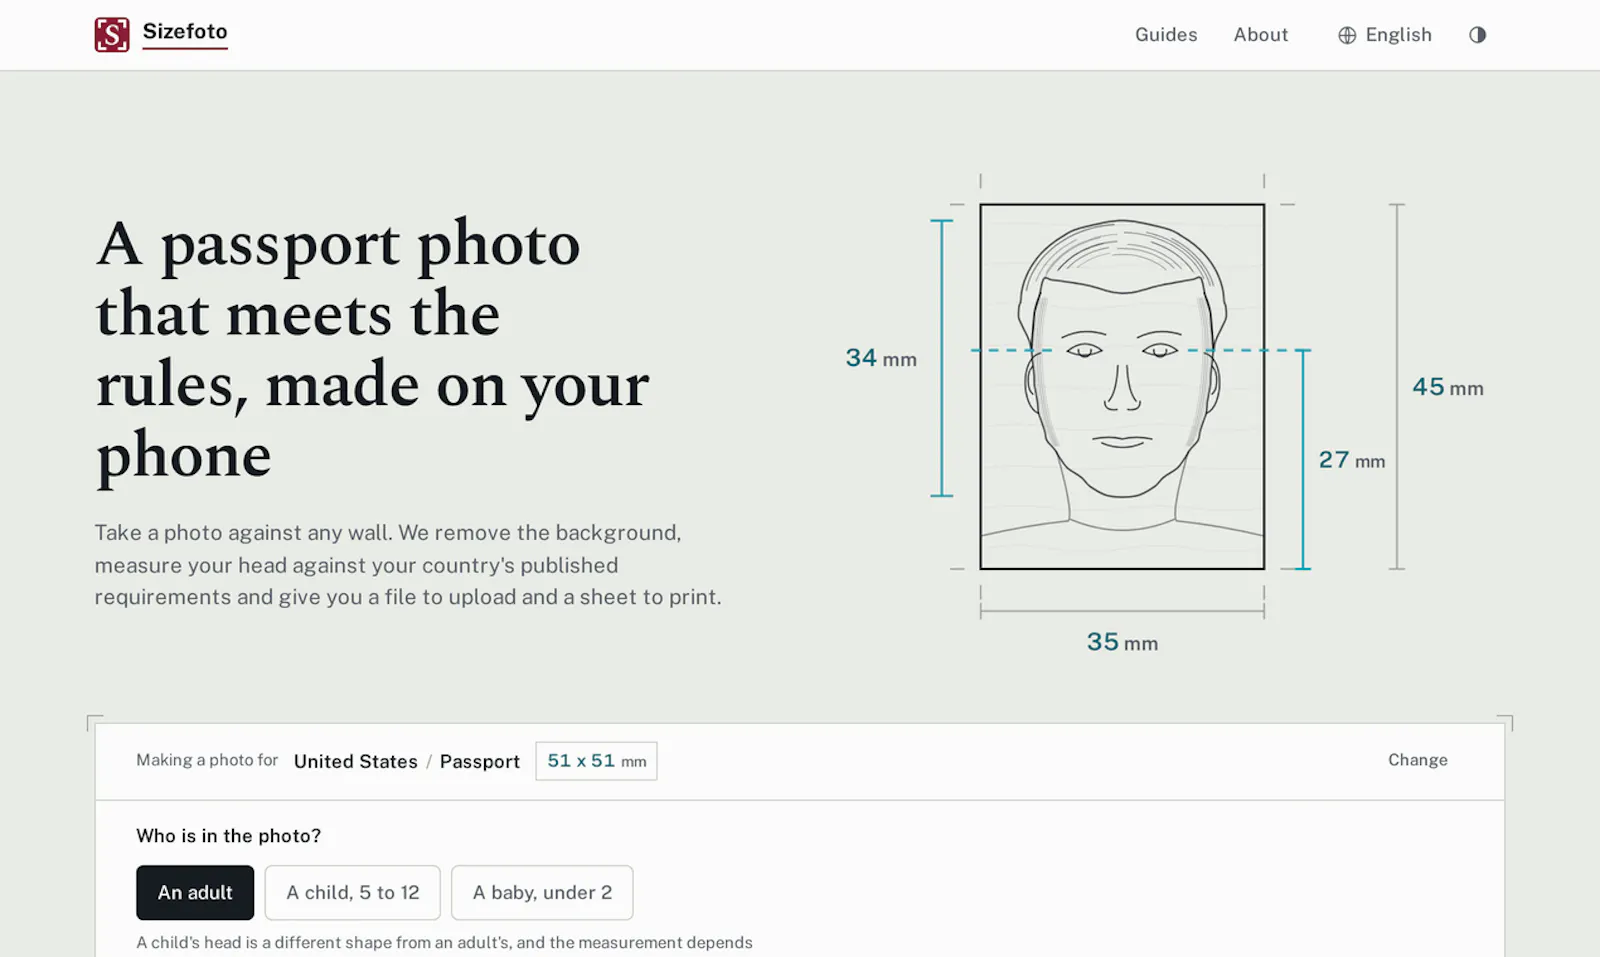Click the red Sizefoto logo icon
The image size is (1600, 957).
click(112, 35)
